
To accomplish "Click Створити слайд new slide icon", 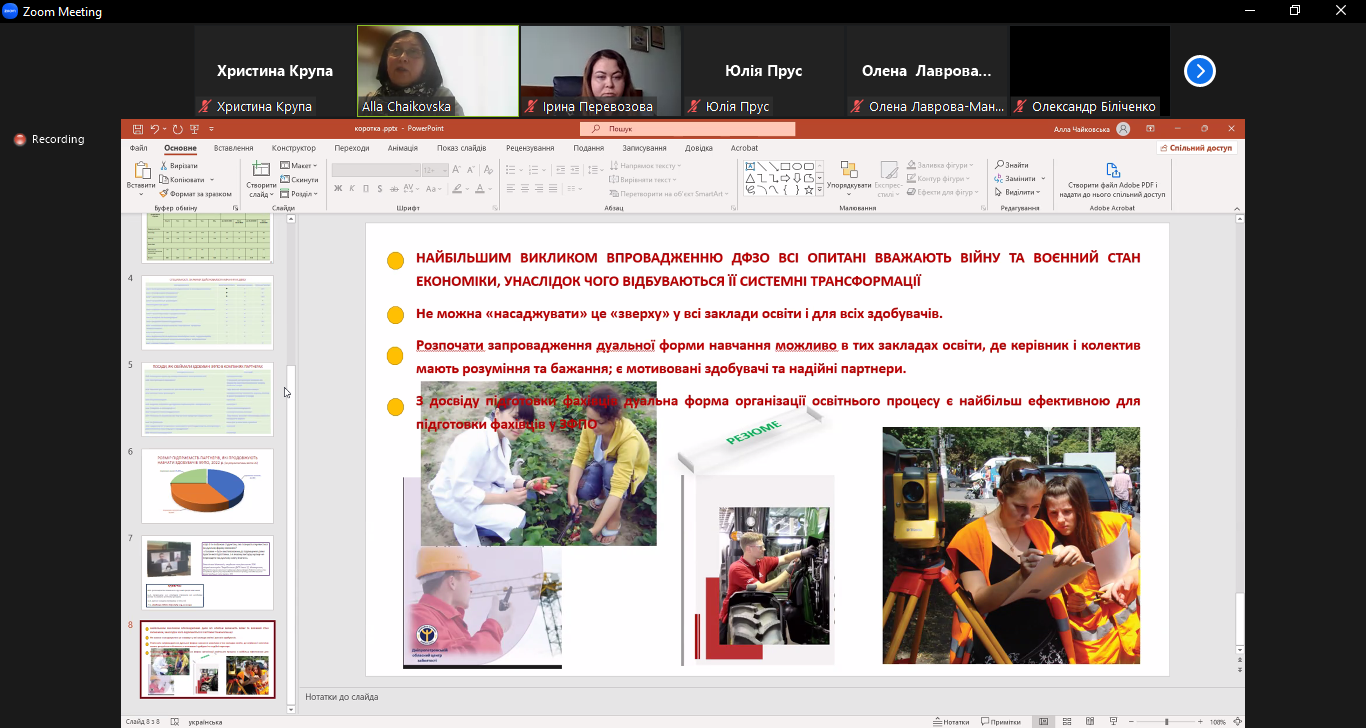I will pyautogui.click(x=261, y=172).
